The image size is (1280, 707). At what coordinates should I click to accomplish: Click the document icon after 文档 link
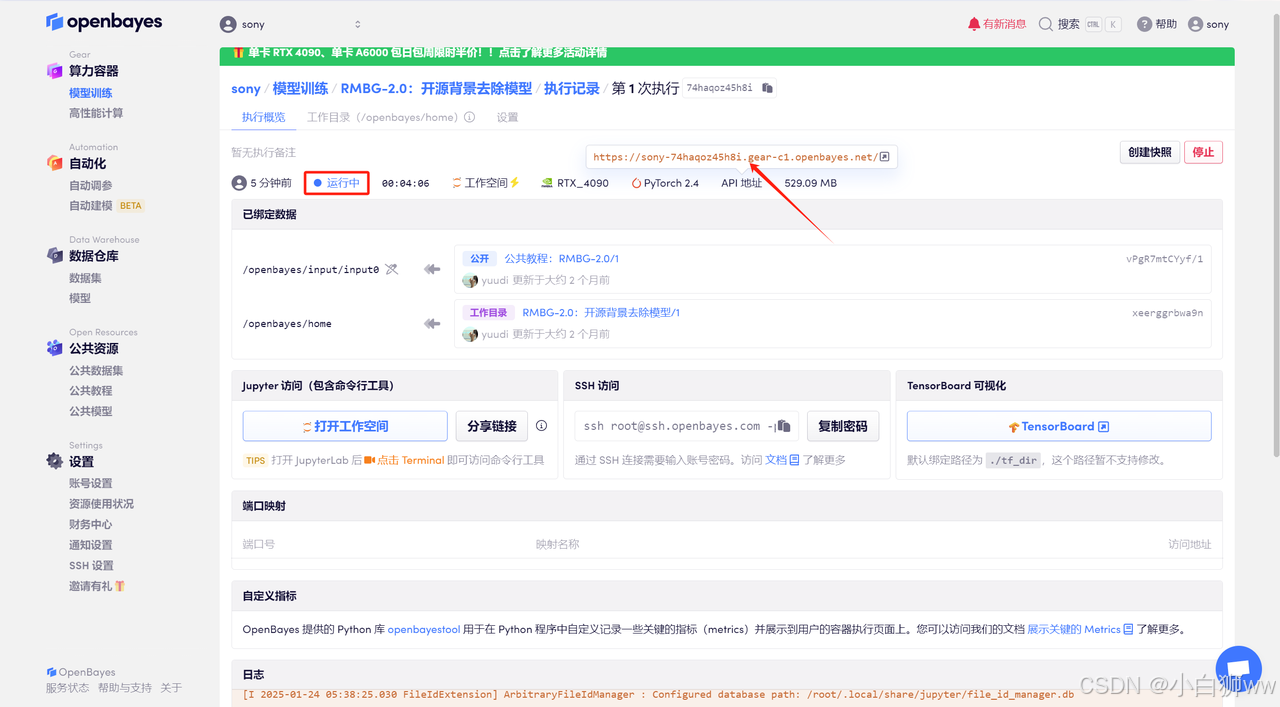[795, 460]
